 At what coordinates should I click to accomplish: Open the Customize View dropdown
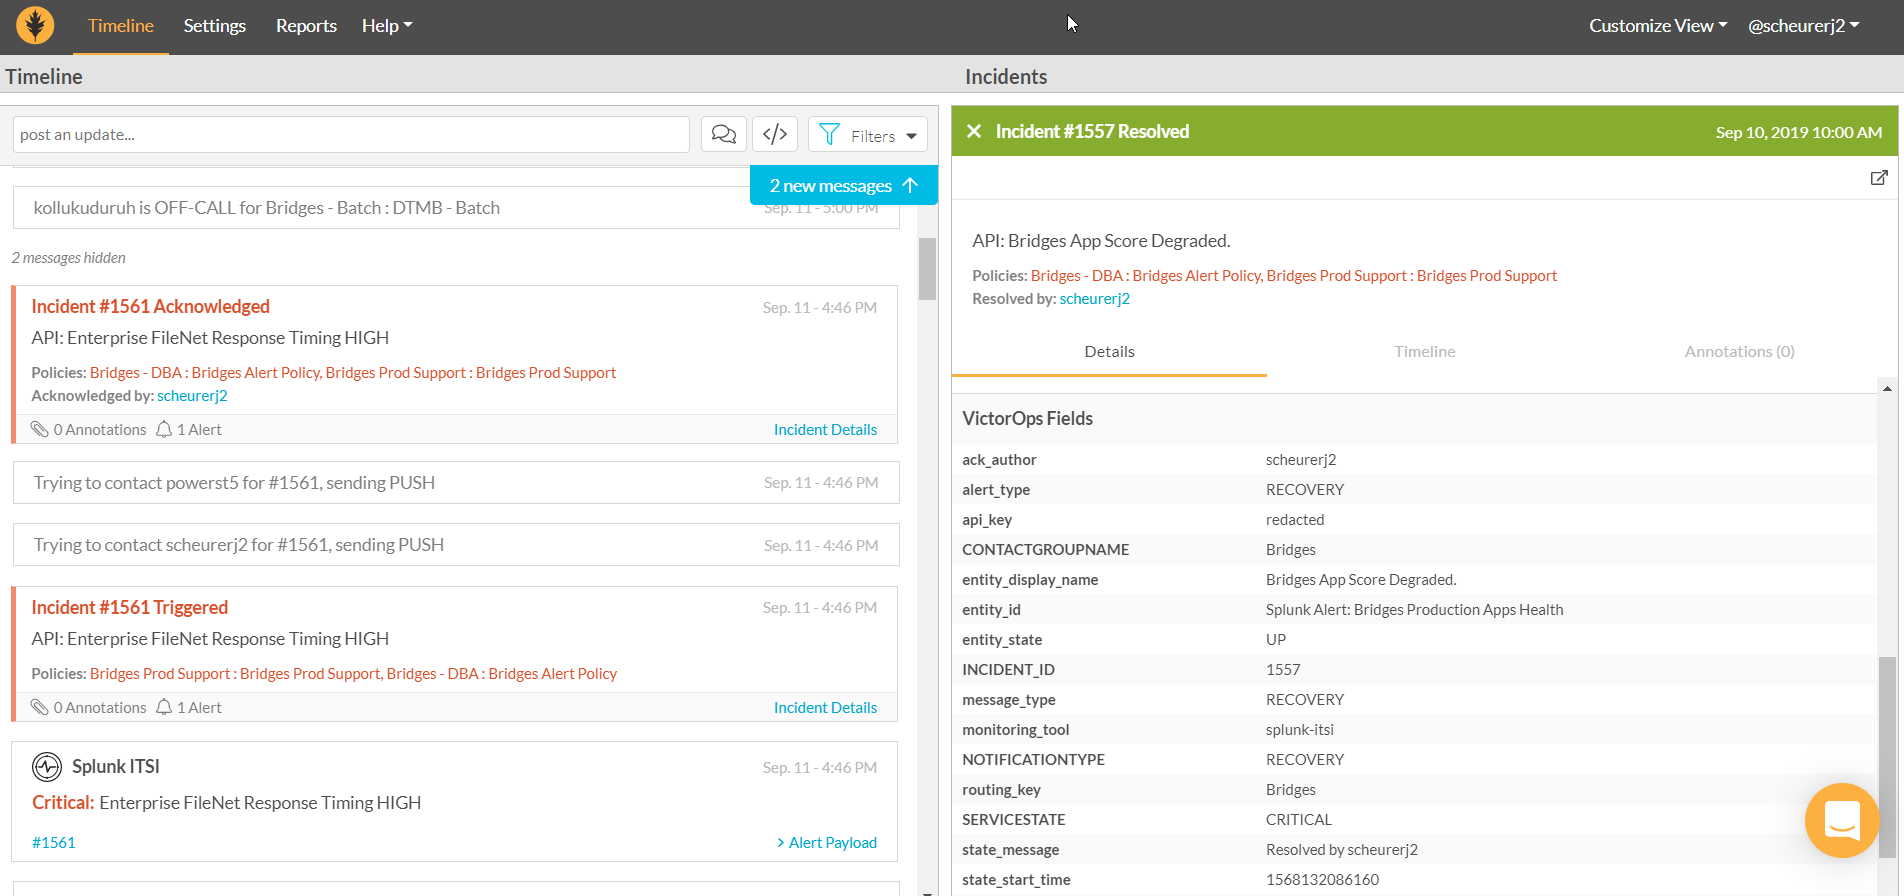click(1658, 26)
